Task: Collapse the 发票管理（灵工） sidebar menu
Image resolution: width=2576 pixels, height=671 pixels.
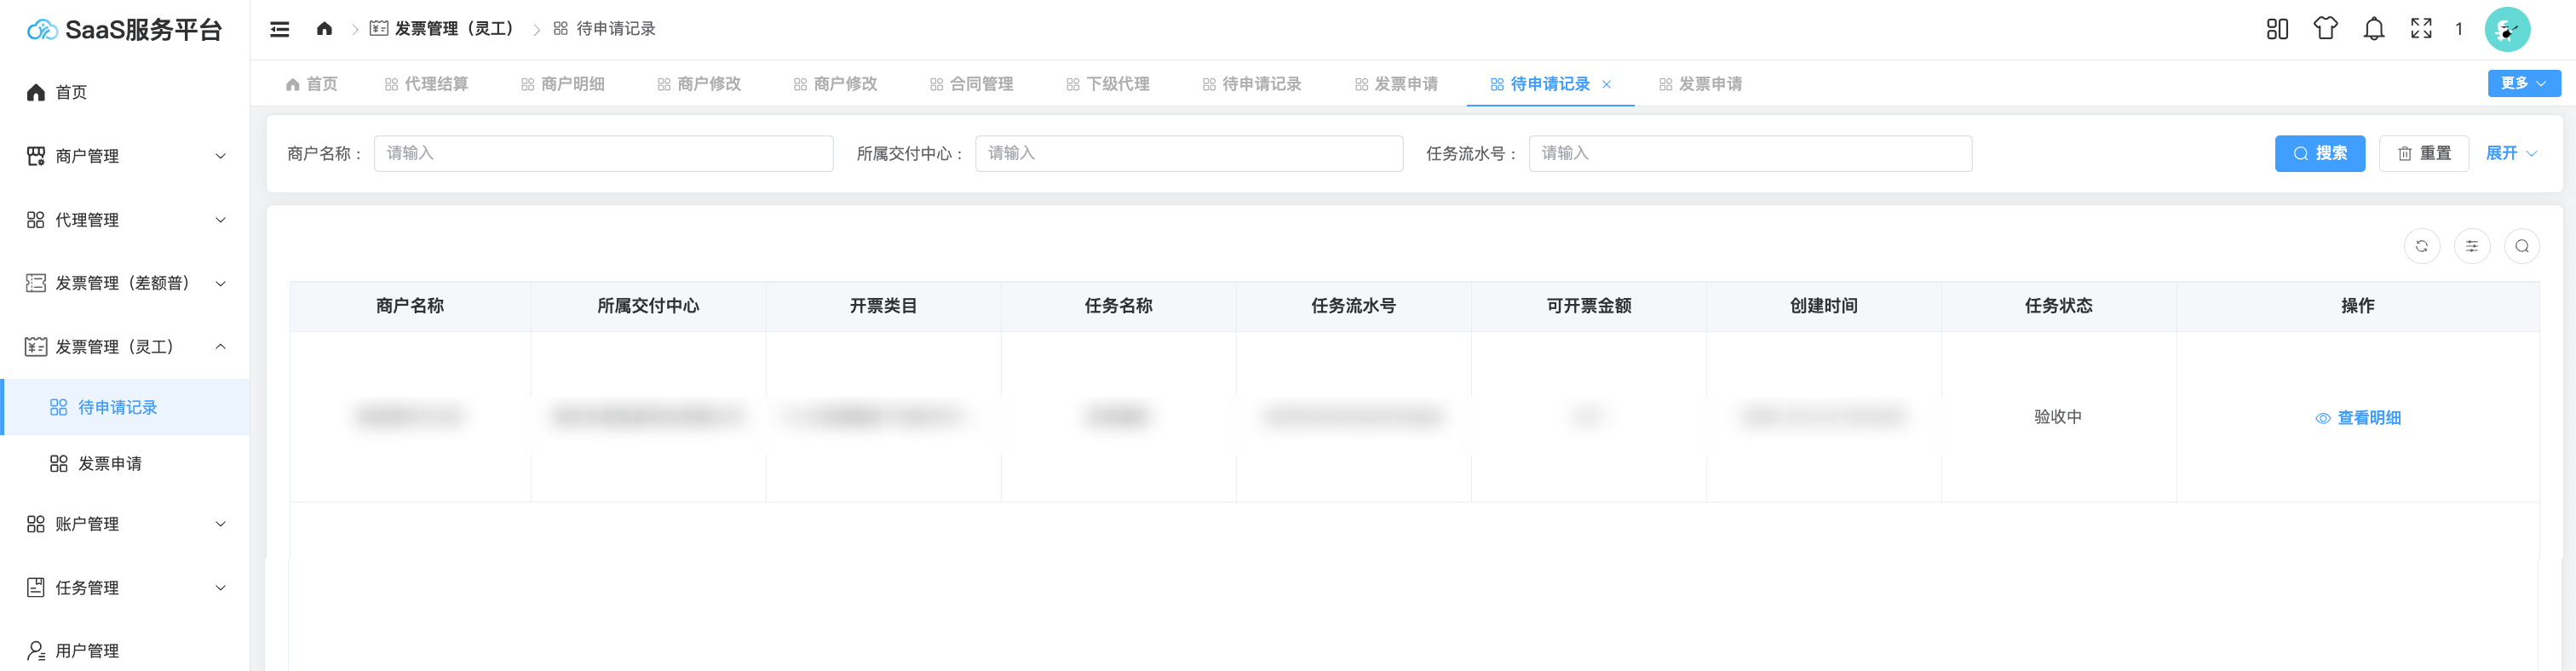Action: point(125,347)
